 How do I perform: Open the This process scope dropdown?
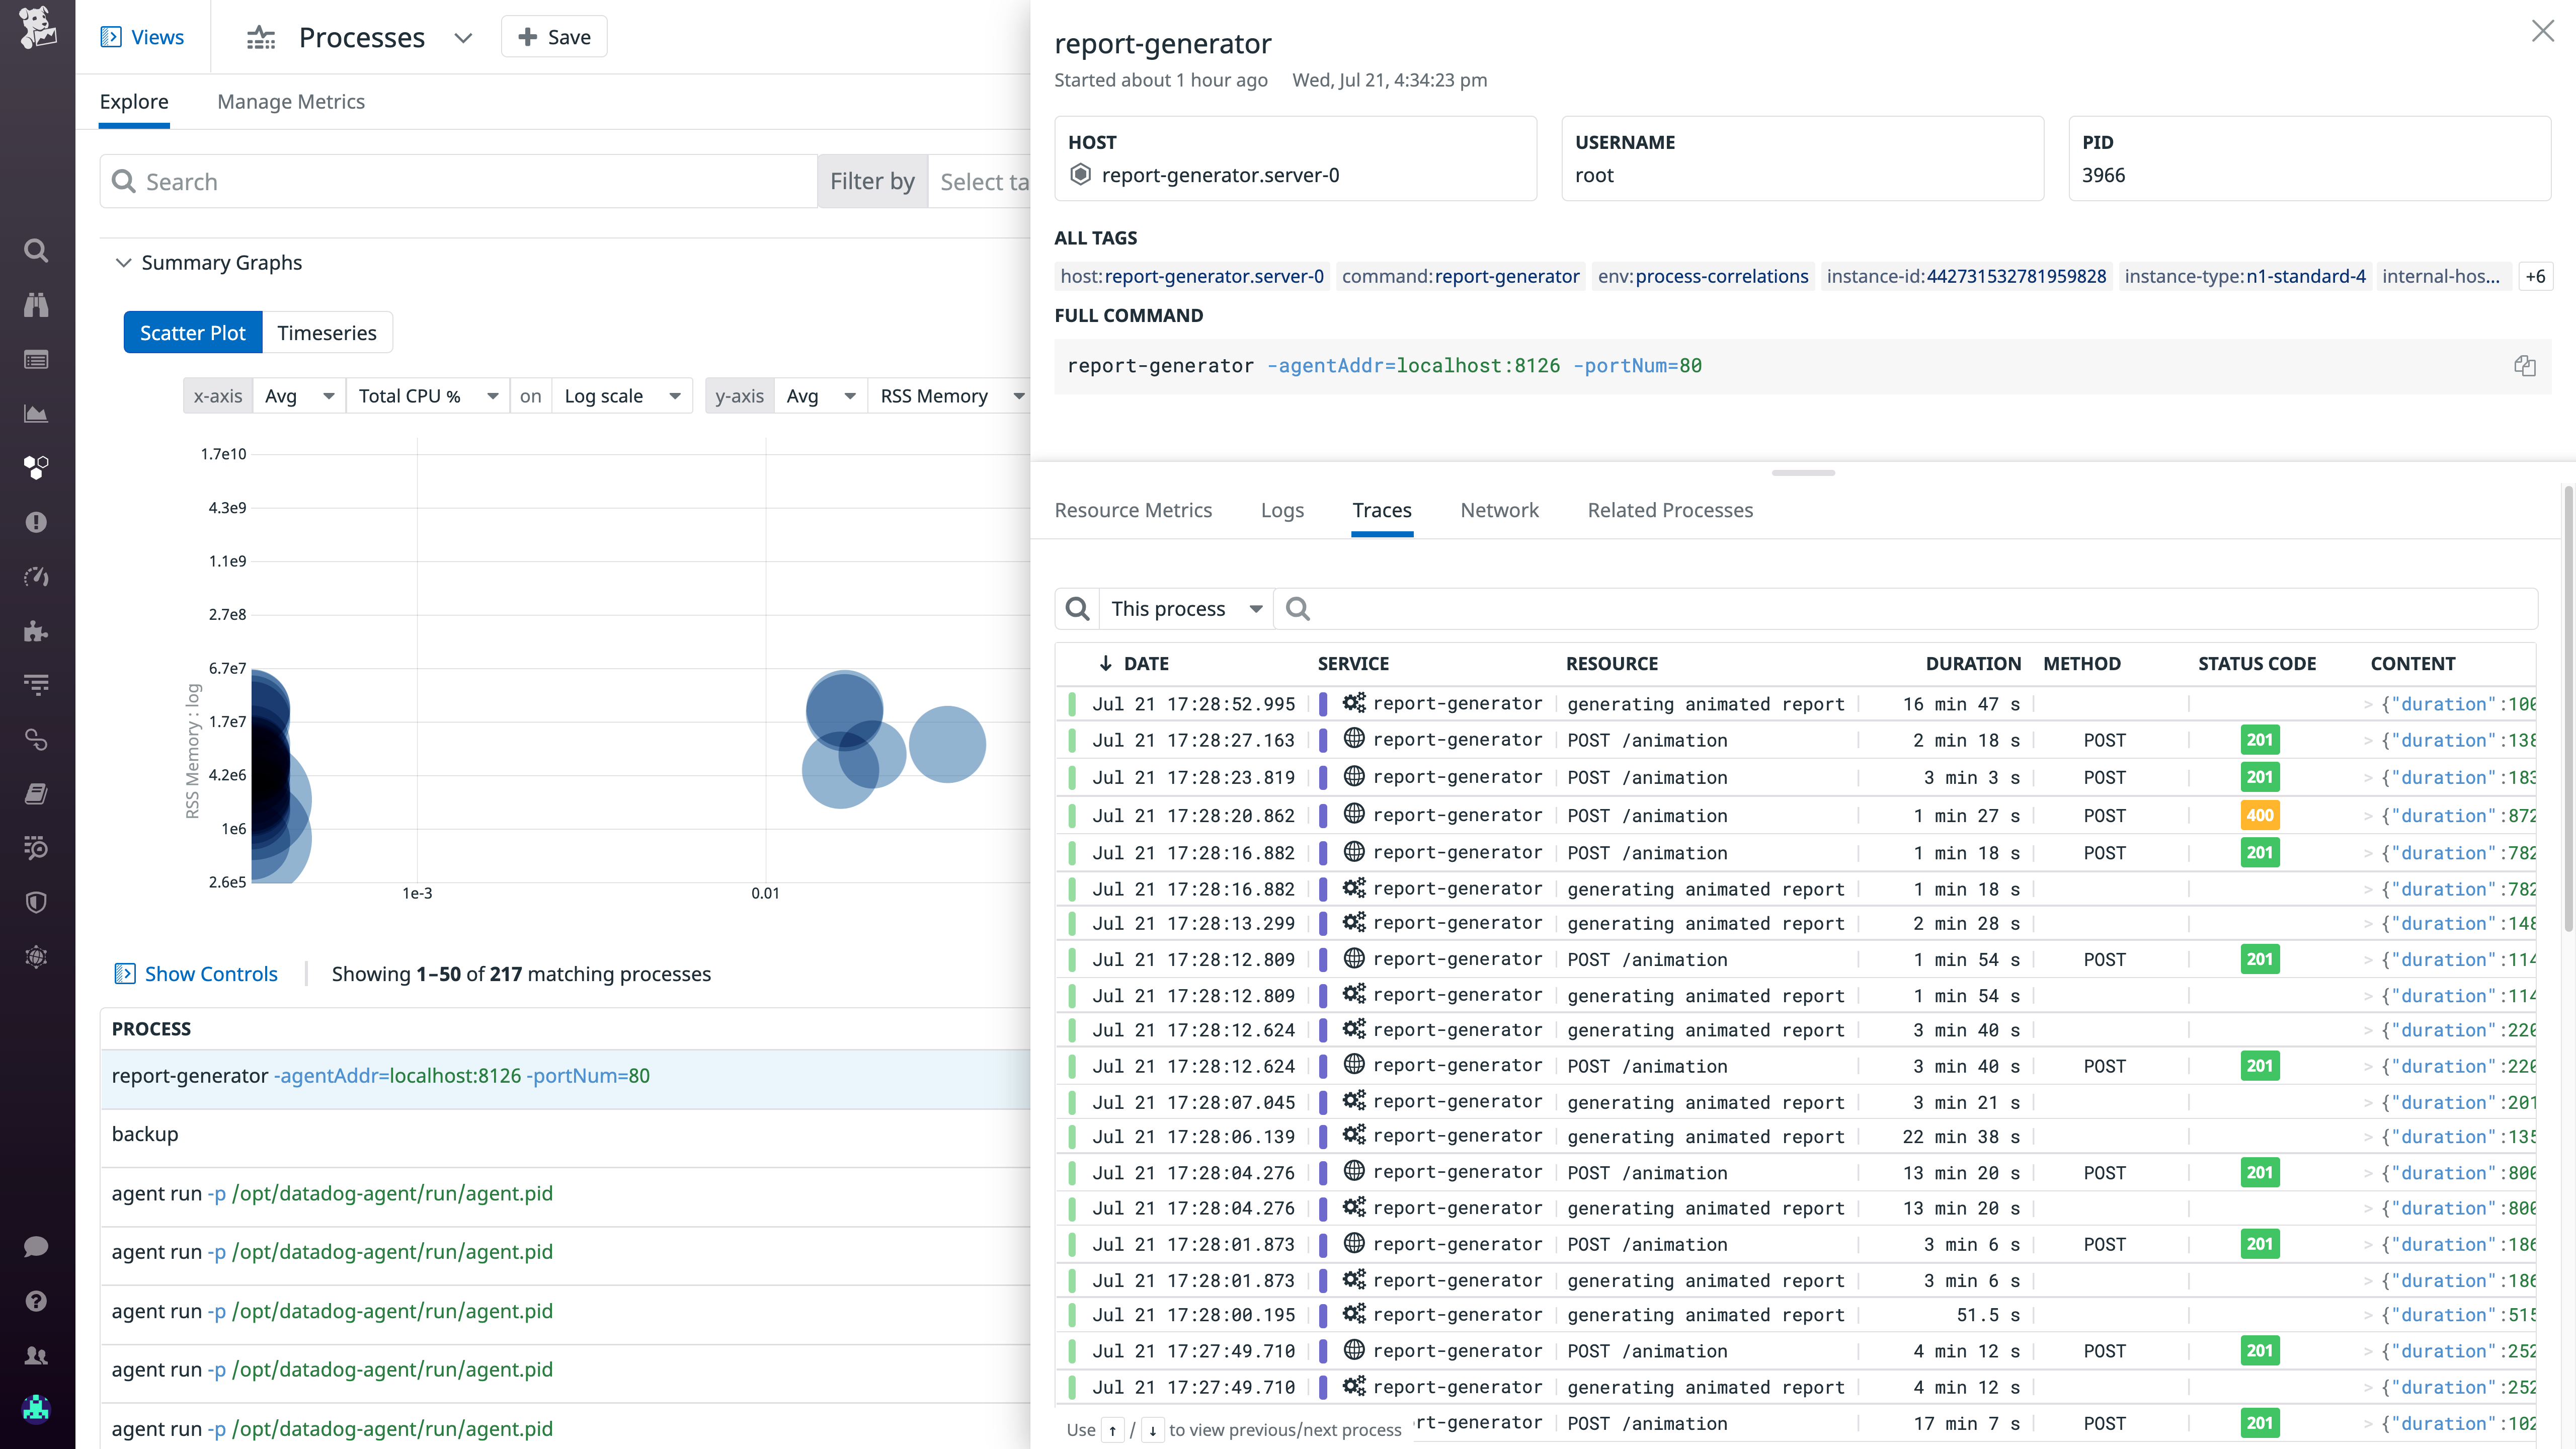click(x=1185, y=609)
